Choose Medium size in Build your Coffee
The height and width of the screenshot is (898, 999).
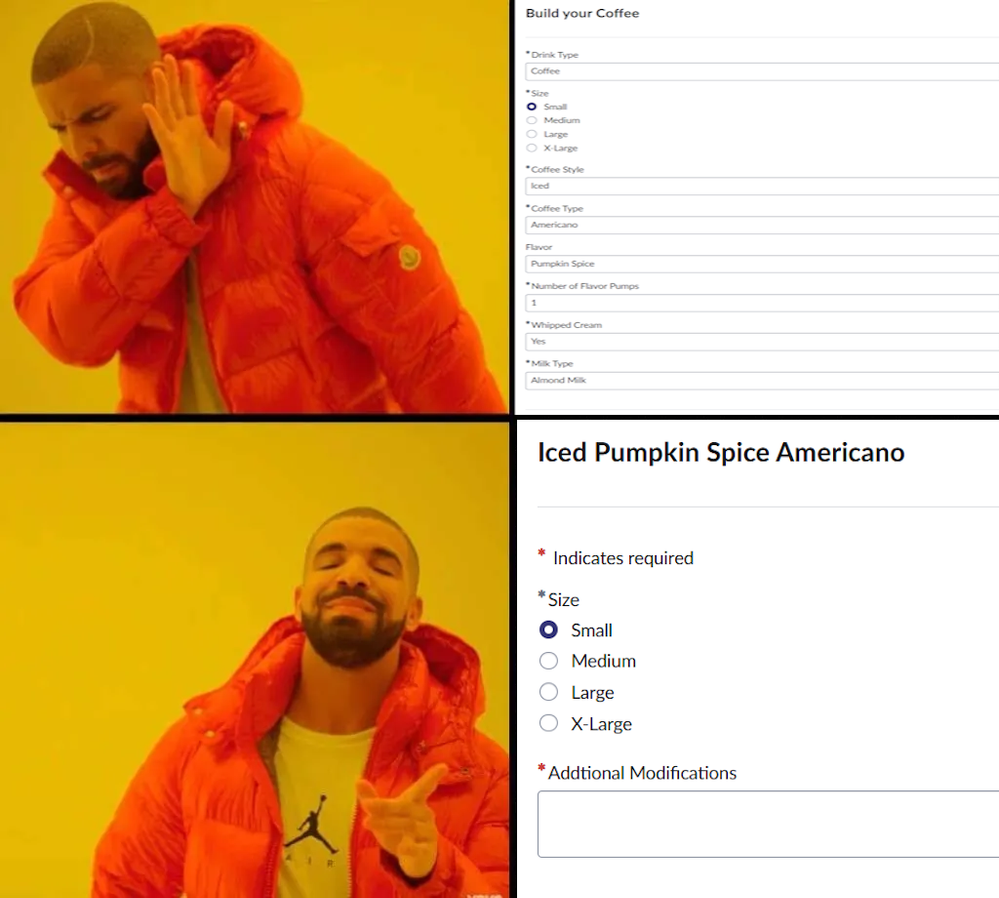(531, 120)
